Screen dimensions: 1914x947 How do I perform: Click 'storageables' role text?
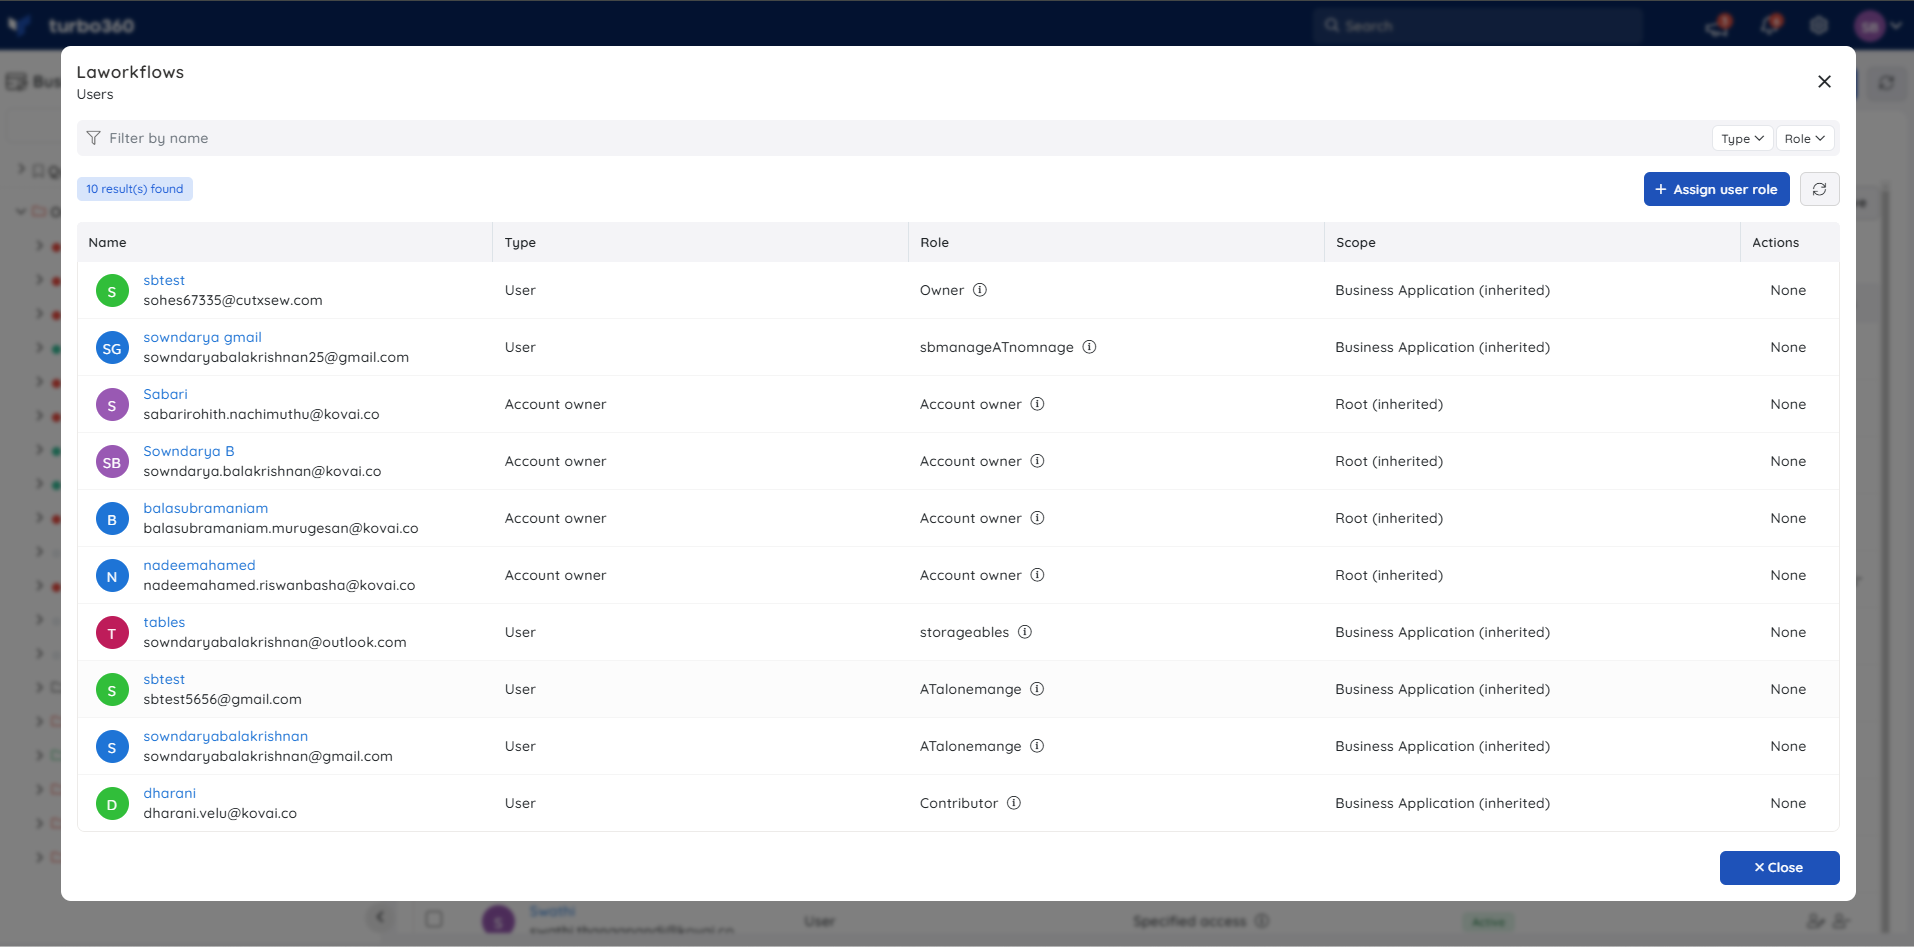click(x=964, y=632)
